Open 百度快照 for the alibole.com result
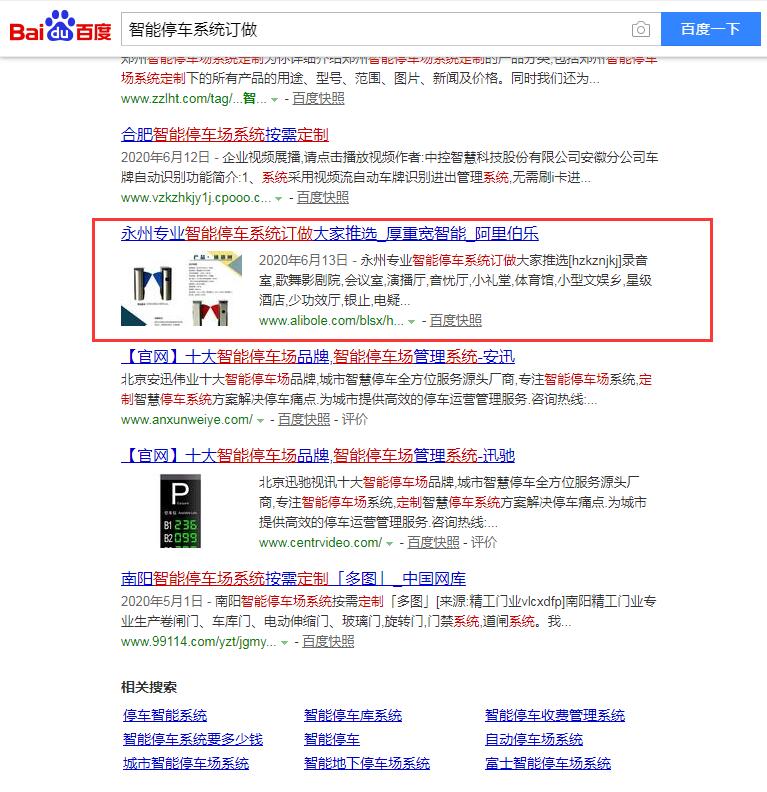 455,320
